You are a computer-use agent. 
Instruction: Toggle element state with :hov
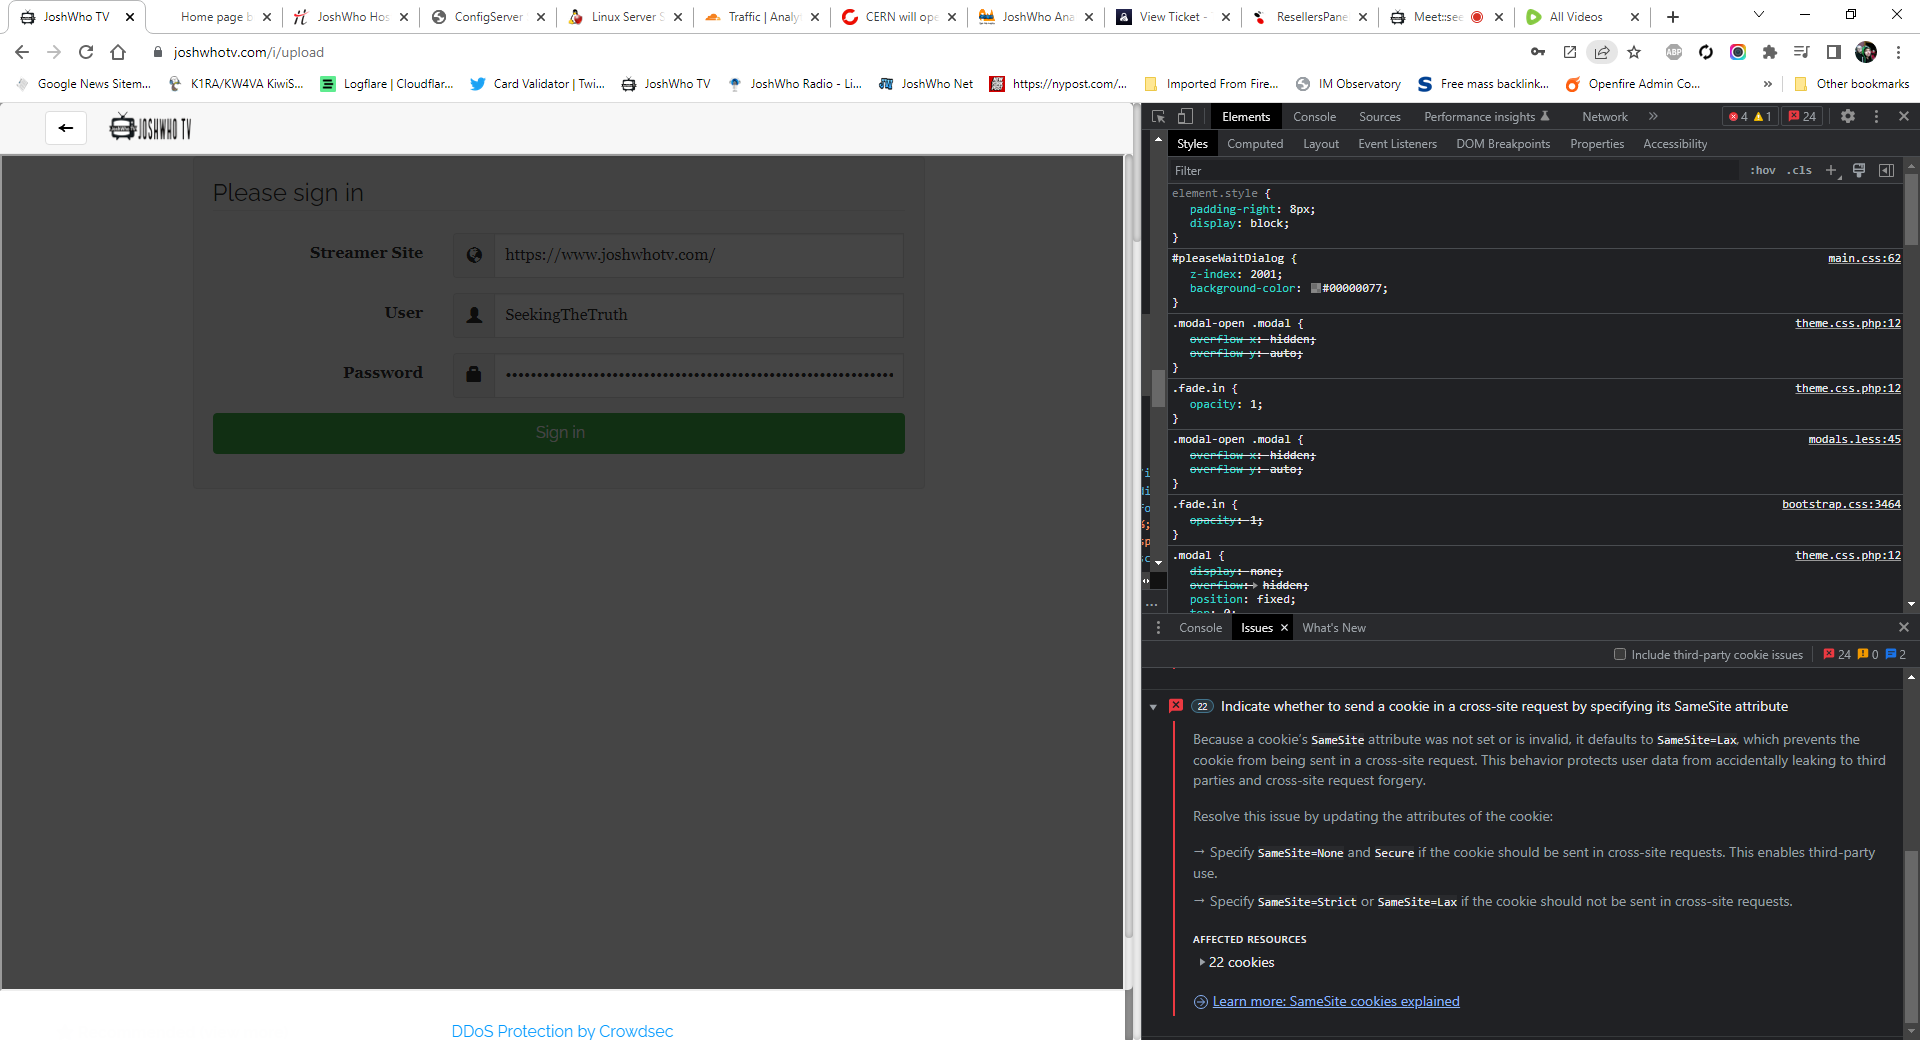coord(1762,170)
